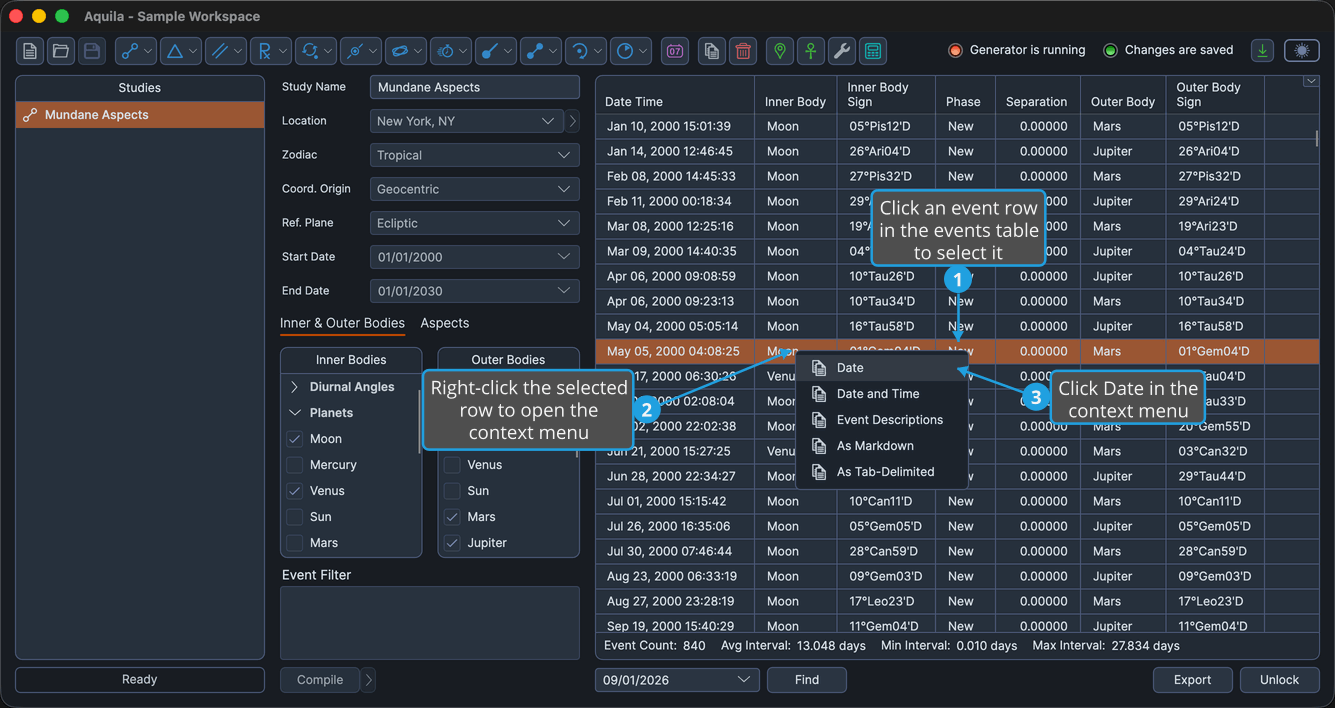Screen dimensions: 1335x708
Task: Open the Zodiac dropdown set to Tropical
Action: pos(475,155)
